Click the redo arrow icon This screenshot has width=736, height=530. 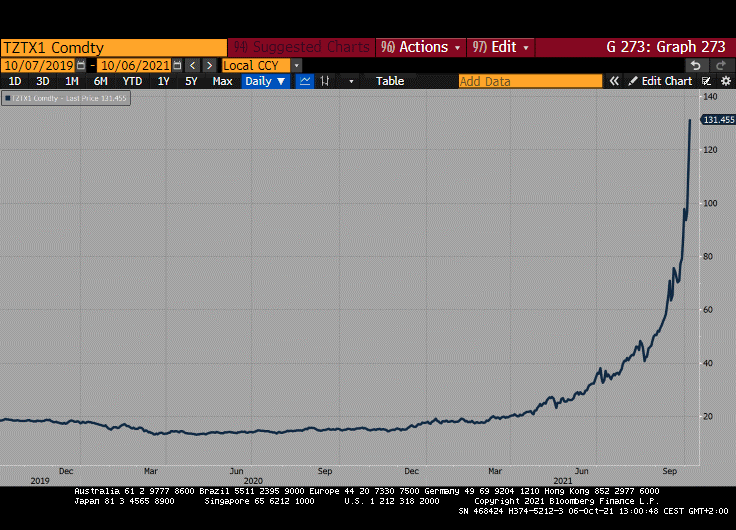coord(720,65)
